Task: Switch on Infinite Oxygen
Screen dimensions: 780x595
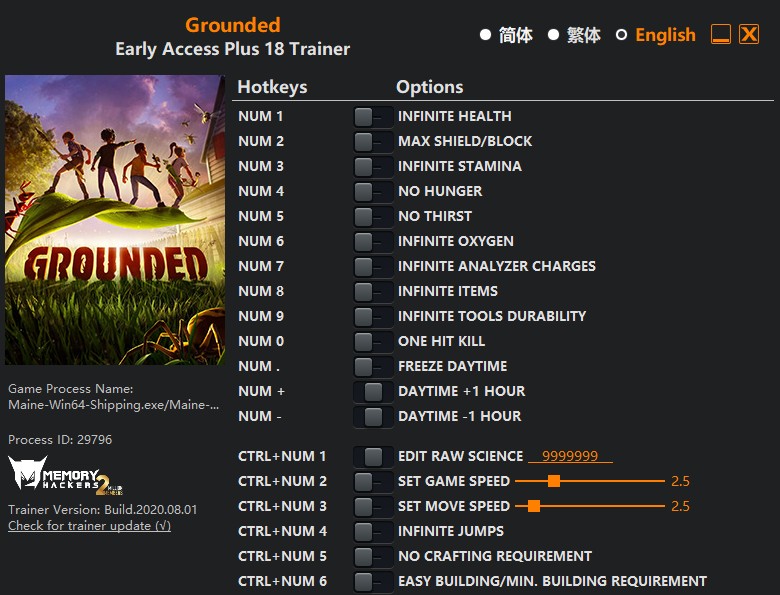Action: pyautogui.click(x=373, y=242)
